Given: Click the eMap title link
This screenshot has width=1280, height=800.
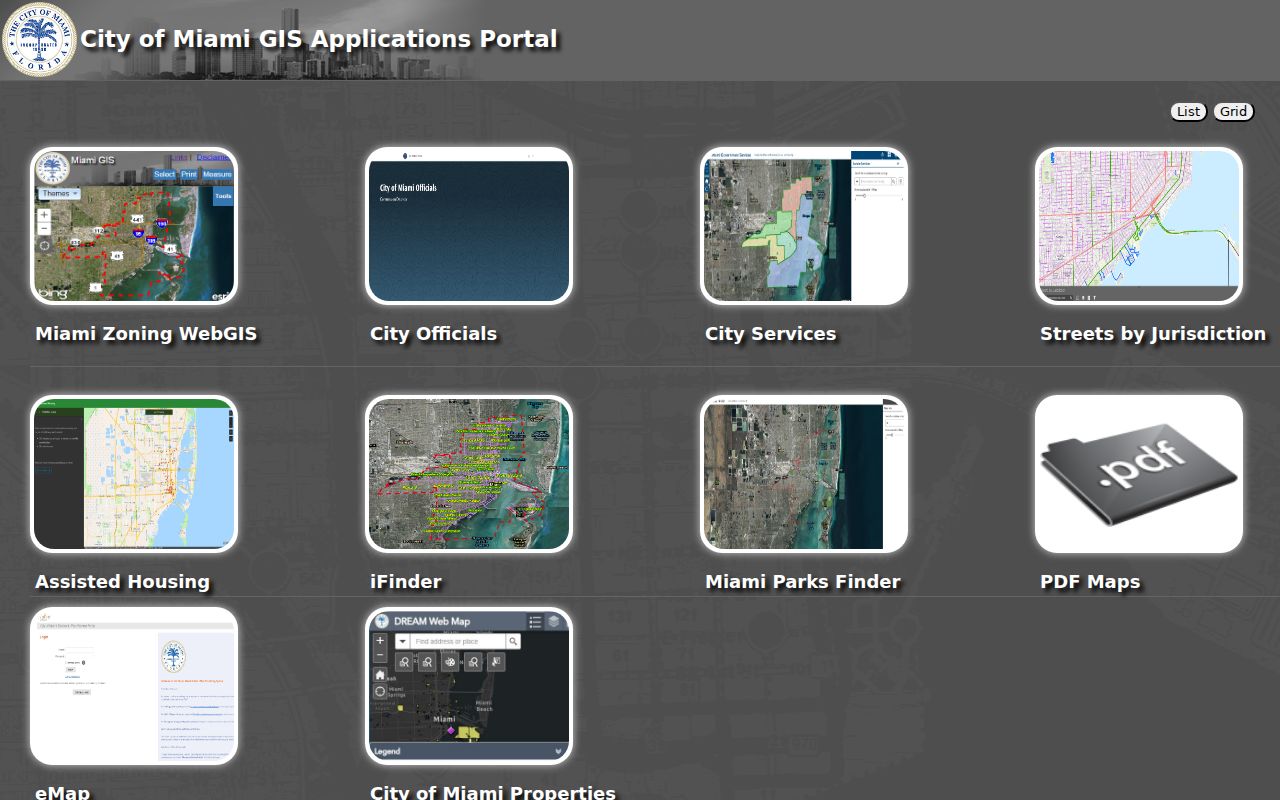Looking at the screenshot, I should [x=62, y=792].
